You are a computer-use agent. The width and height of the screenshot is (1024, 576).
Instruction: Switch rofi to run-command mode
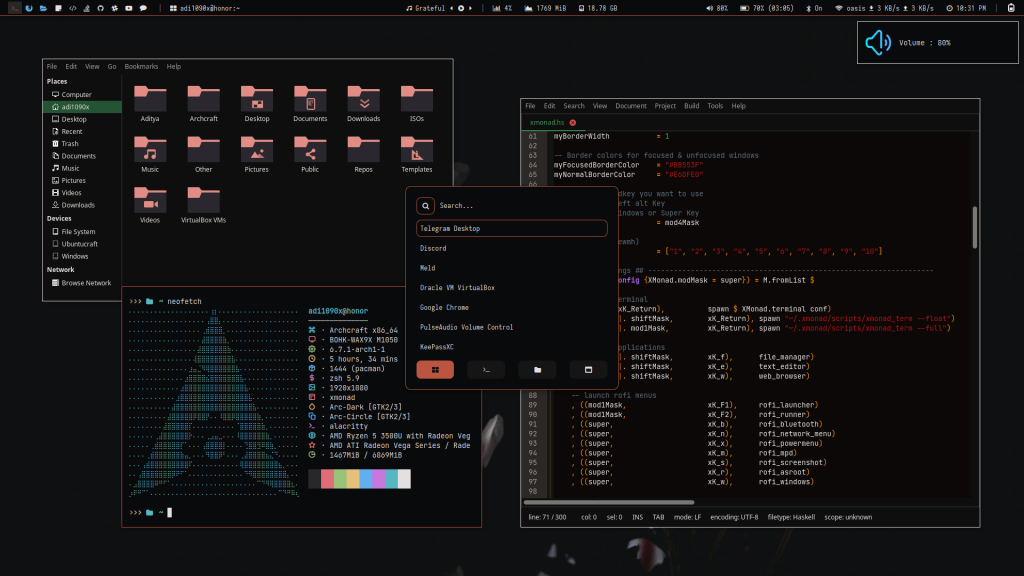click(486, 370)
